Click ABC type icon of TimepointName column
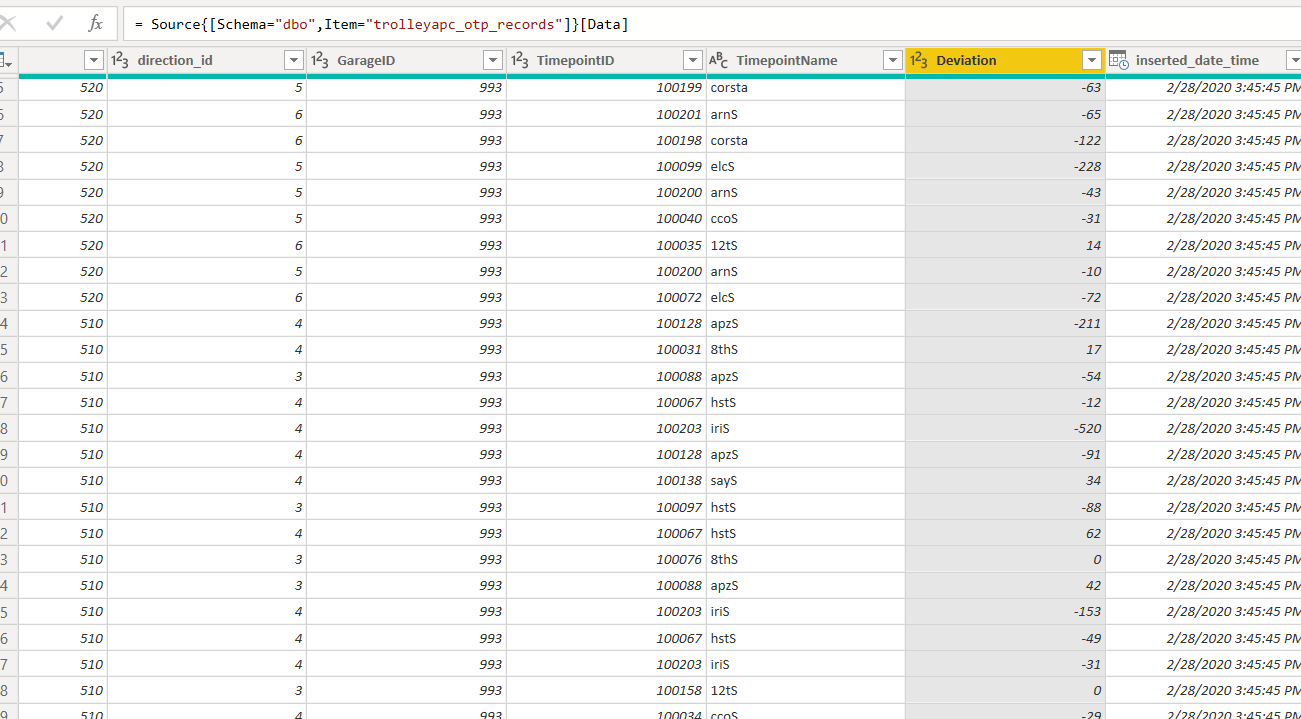The height and width of the screenshot is (719, 1301). click(x=719, y=61)
